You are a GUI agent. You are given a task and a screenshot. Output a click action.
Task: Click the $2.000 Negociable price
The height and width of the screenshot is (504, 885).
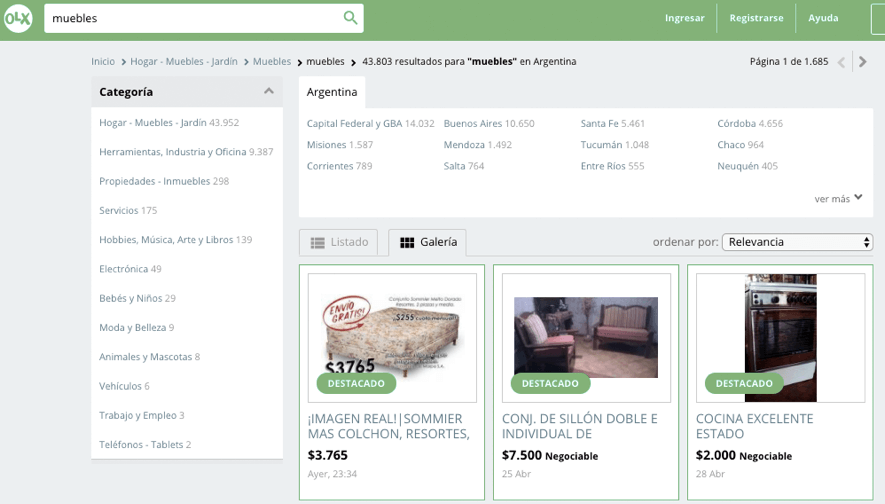point(744,455)
